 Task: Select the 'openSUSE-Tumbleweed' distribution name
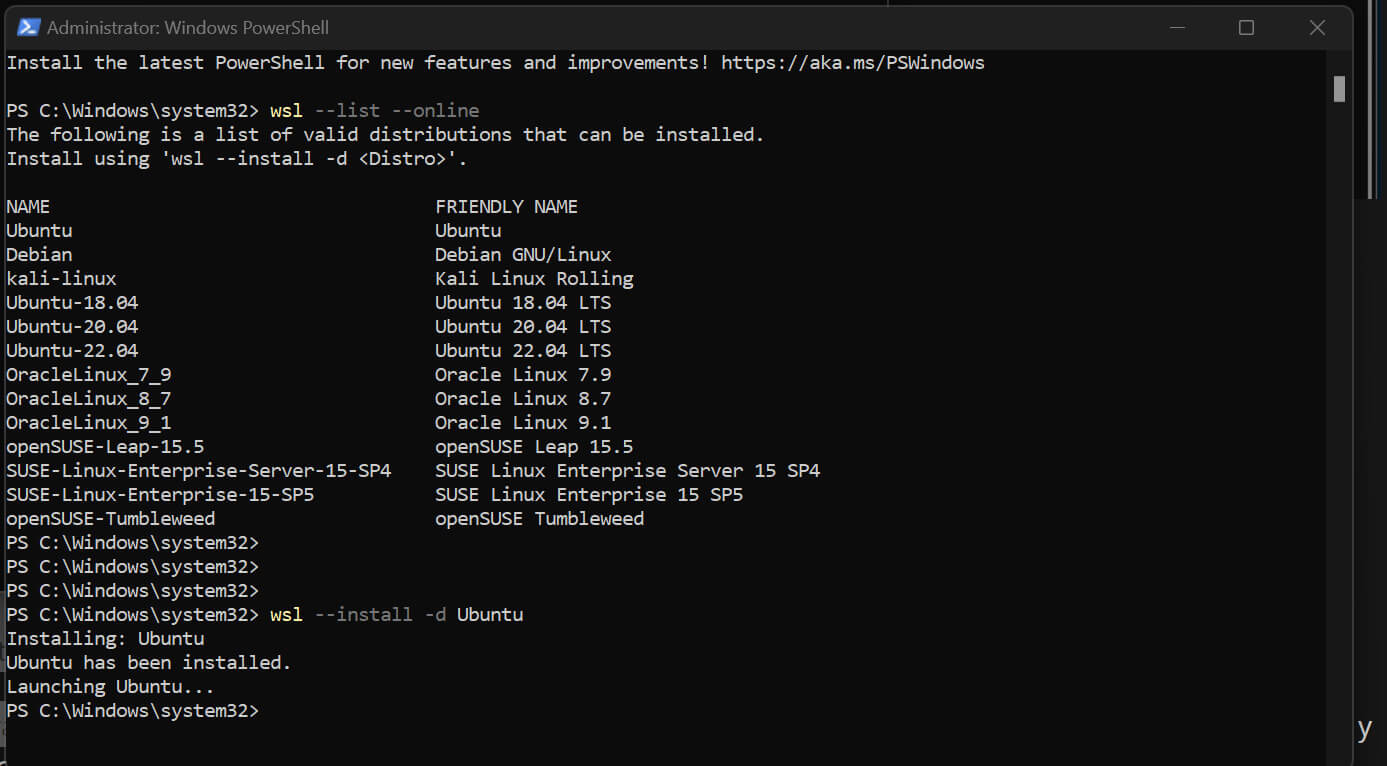click(x=110, y=518)
